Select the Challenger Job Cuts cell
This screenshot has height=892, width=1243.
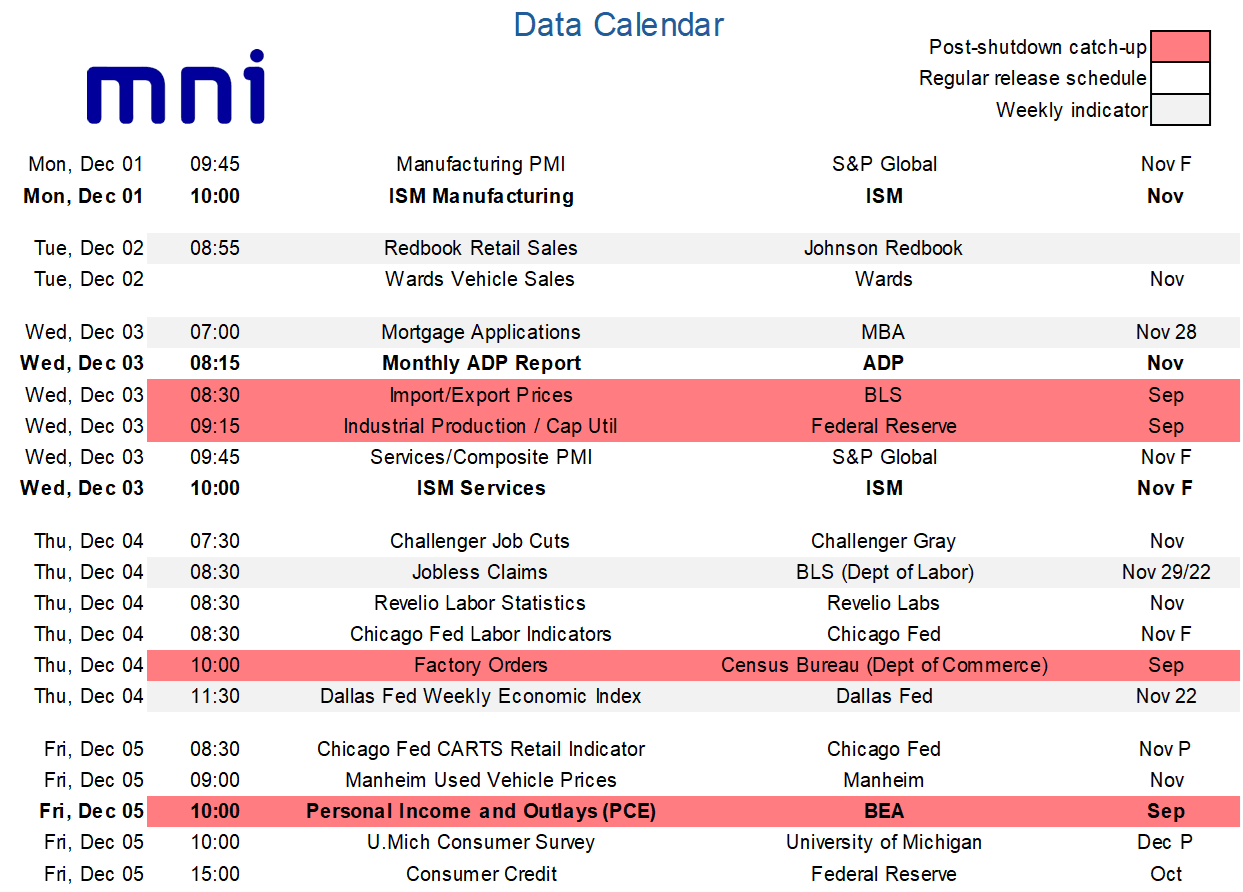tap(480, 541)
